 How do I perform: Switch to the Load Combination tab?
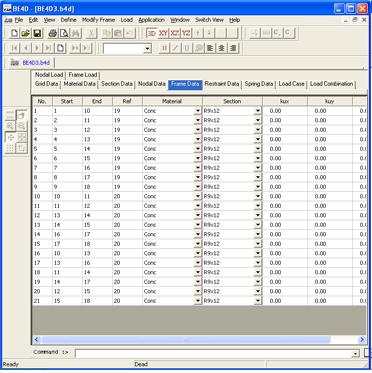(x=331, y=84)
